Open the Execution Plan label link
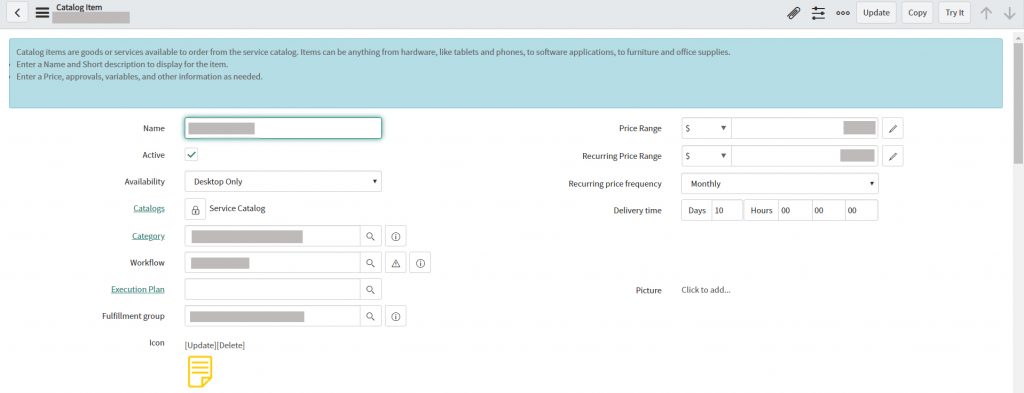 tap(138, 289)
